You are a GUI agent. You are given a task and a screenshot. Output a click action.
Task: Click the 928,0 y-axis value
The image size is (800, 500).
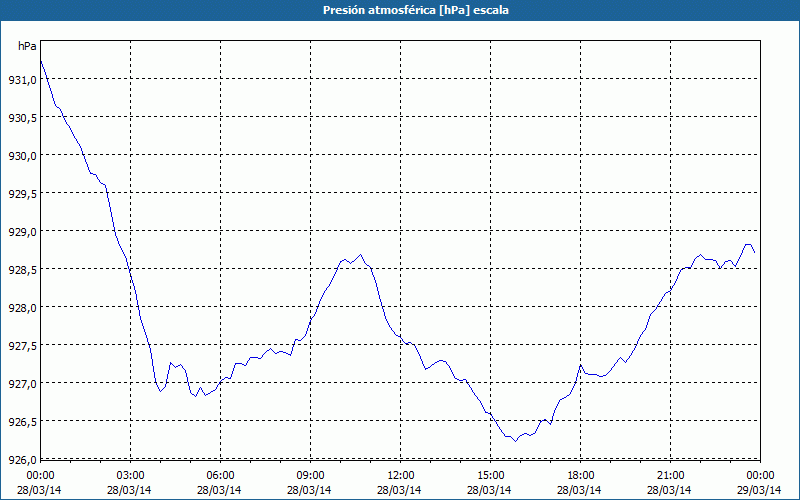click(23, 308)
